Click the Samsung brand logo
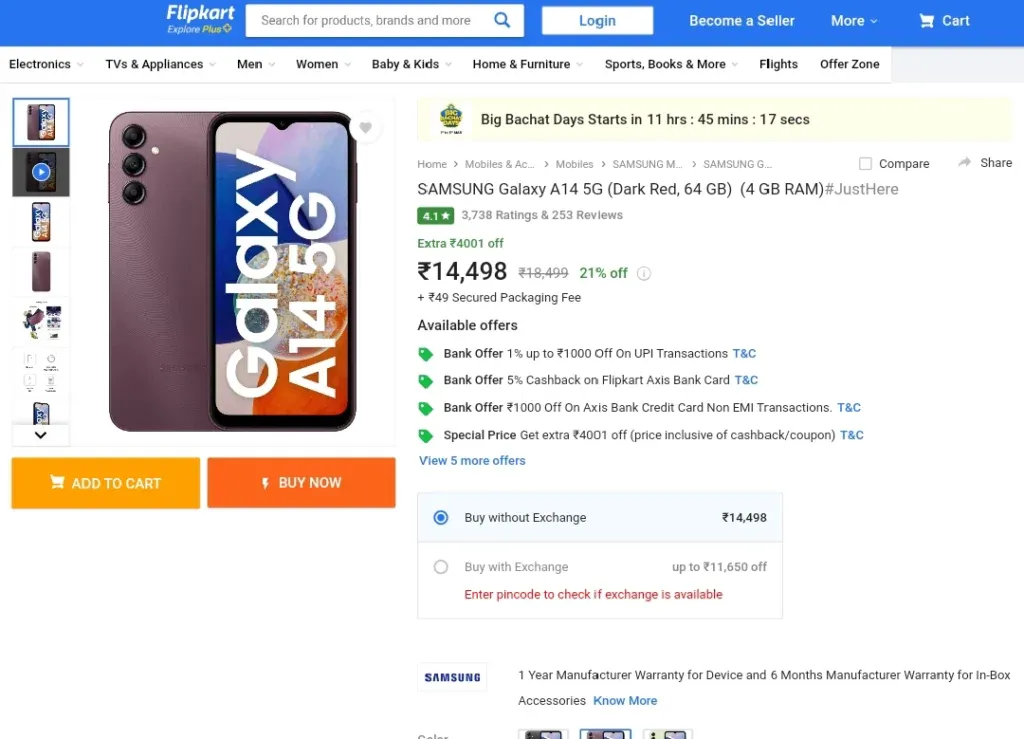This screenshot has height=739, width=1024. coord(452,678)
